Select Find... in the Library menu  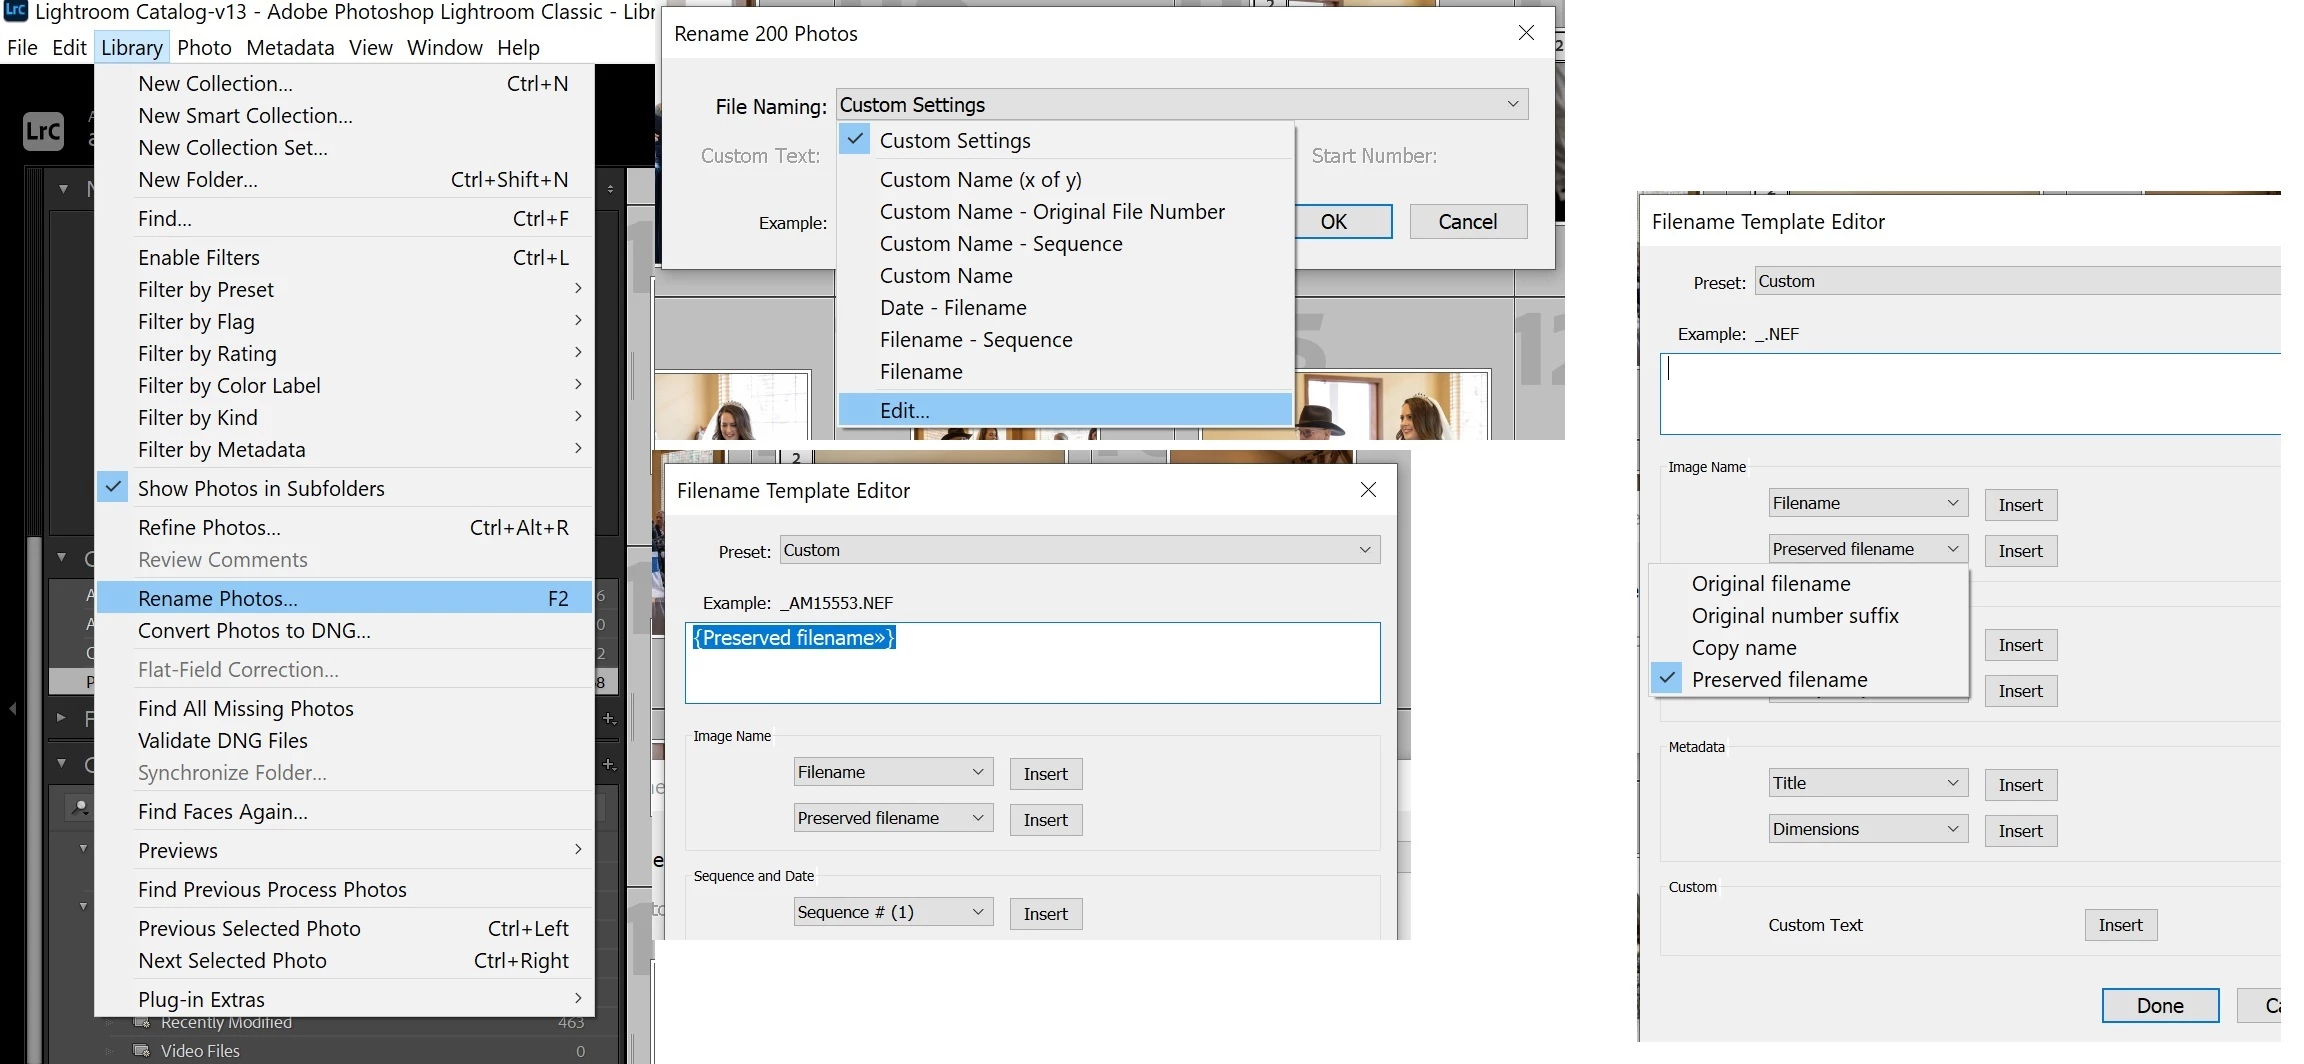tap(344, 219)
